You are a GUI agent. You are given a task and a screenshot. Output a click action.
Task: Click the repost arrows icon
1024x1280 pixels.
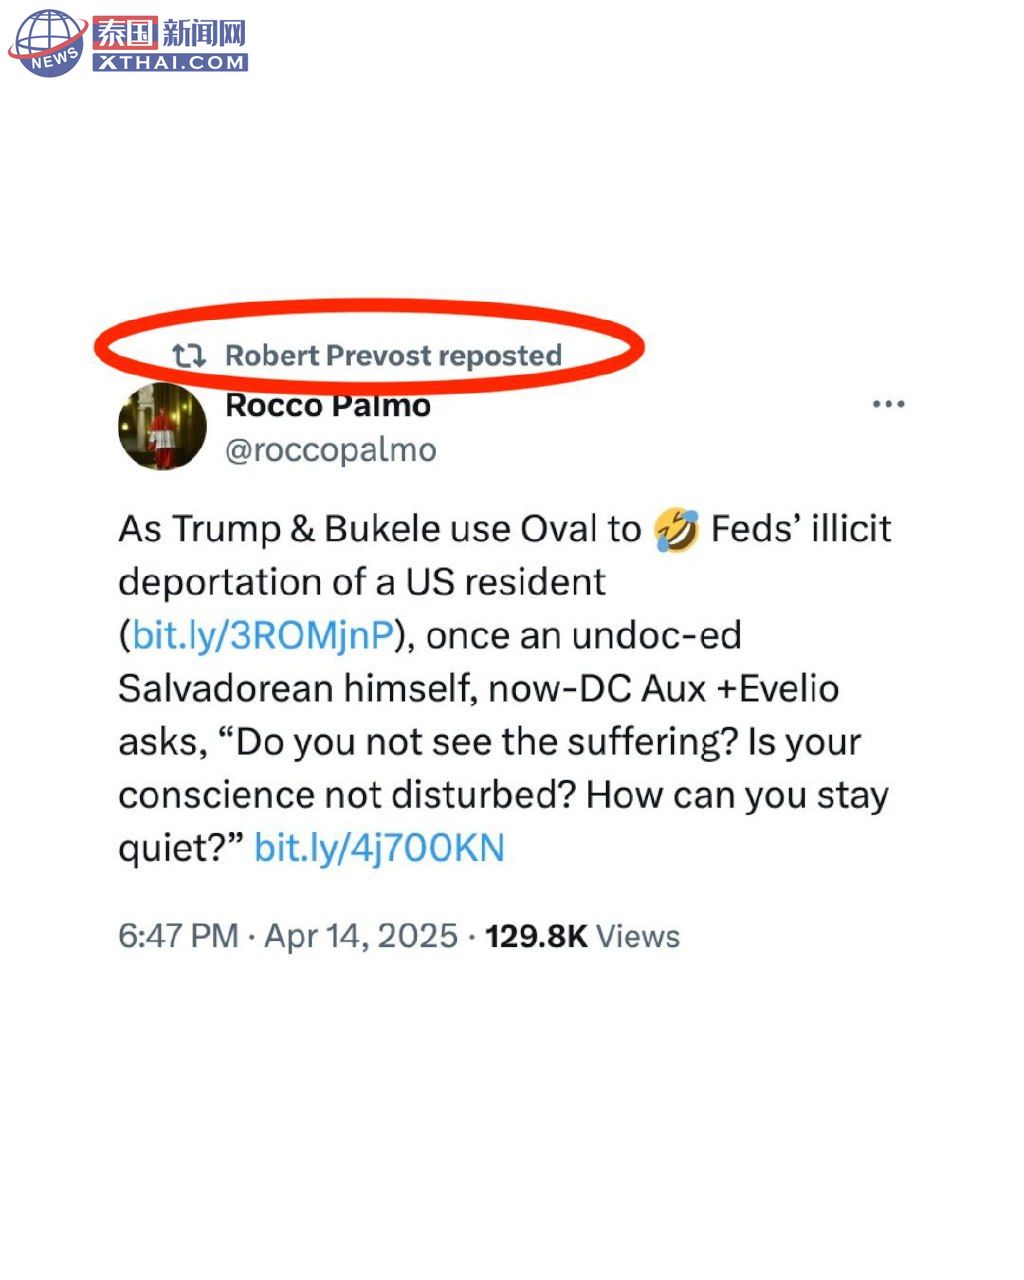tap(189, 355)
